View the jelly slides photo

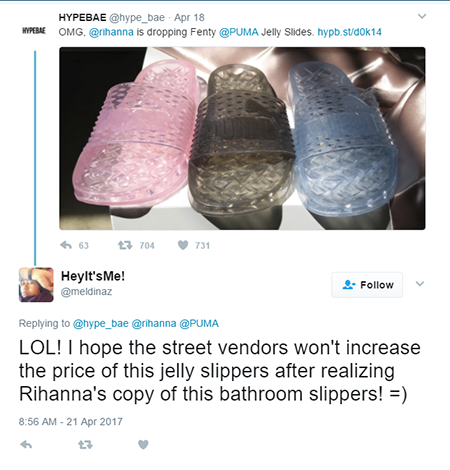pos(242,138)
